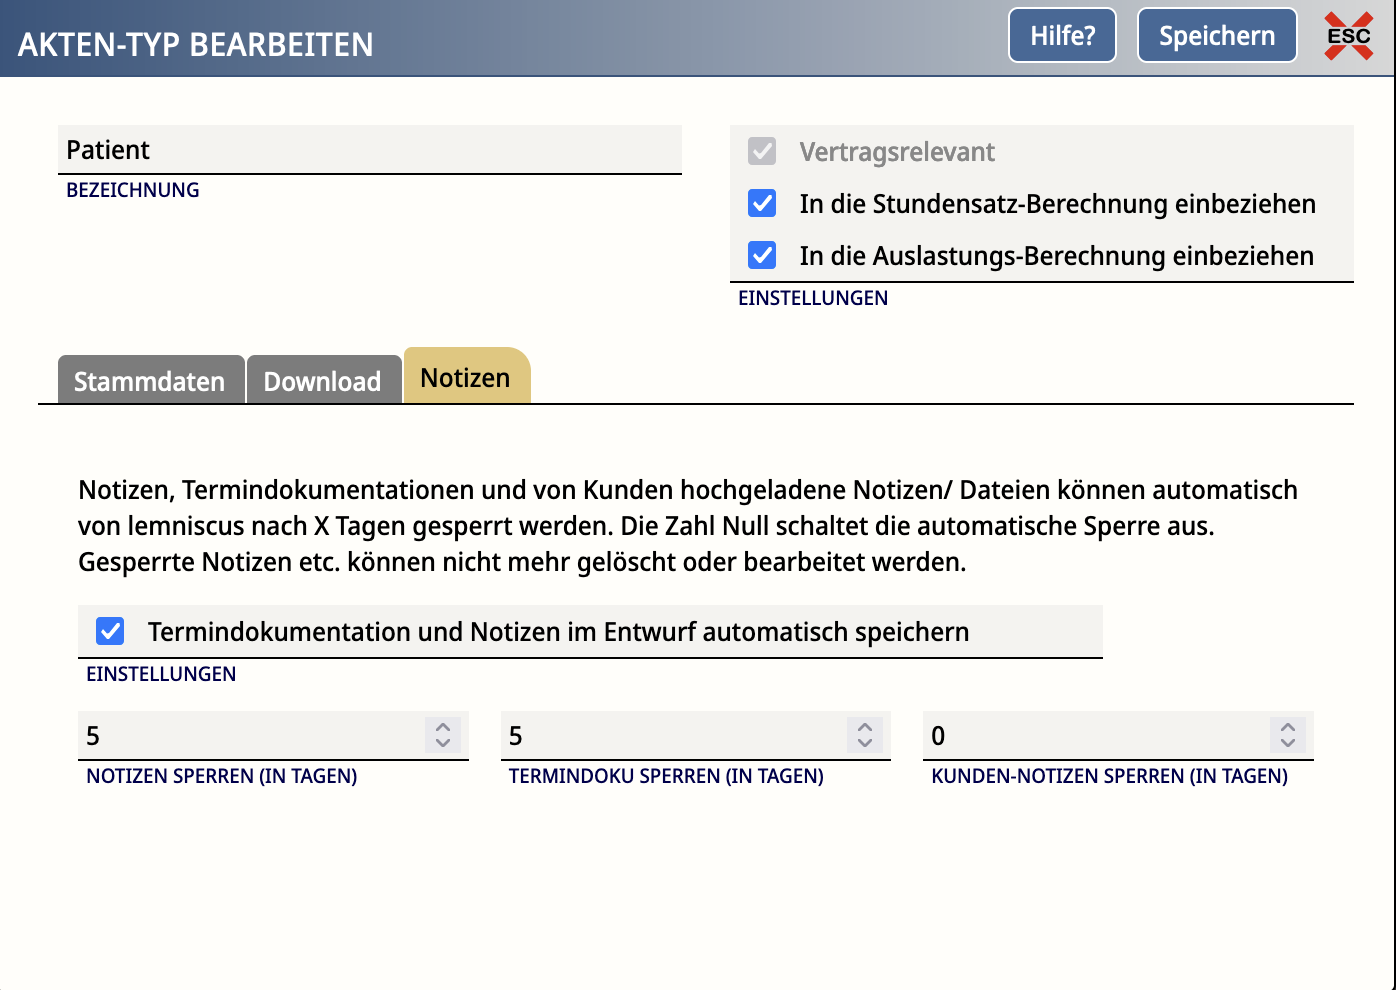1396x990 pixels.
Task: Click the KUNDEN-NOTIZEN SPERREN (IN TAGEN) caption
Action: (x=1110, y=776)
